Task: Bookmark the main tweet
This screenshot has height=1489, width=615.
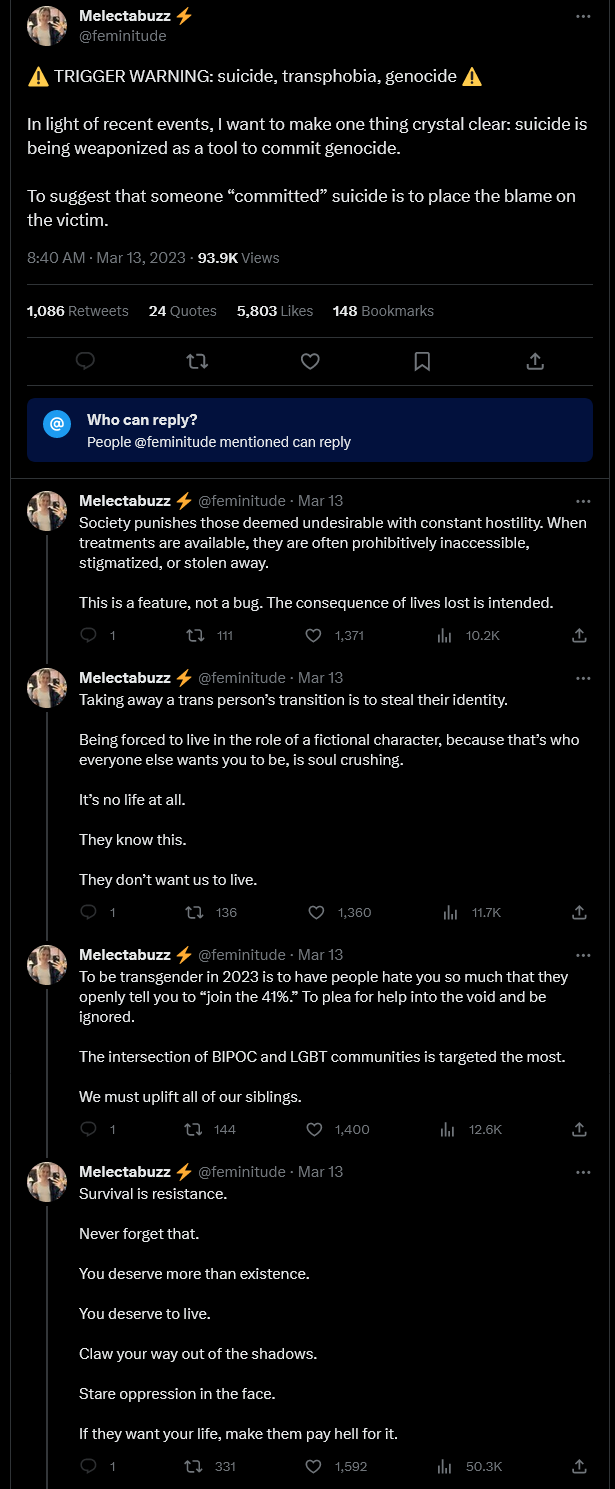Action: pos(422,361)
